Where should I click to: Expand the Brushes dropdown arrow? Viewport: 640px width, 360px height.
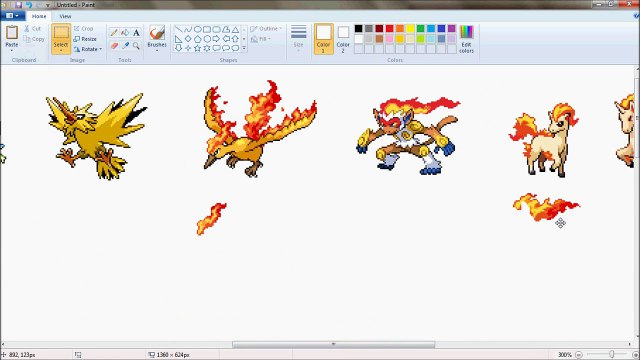tap(157, 50)
